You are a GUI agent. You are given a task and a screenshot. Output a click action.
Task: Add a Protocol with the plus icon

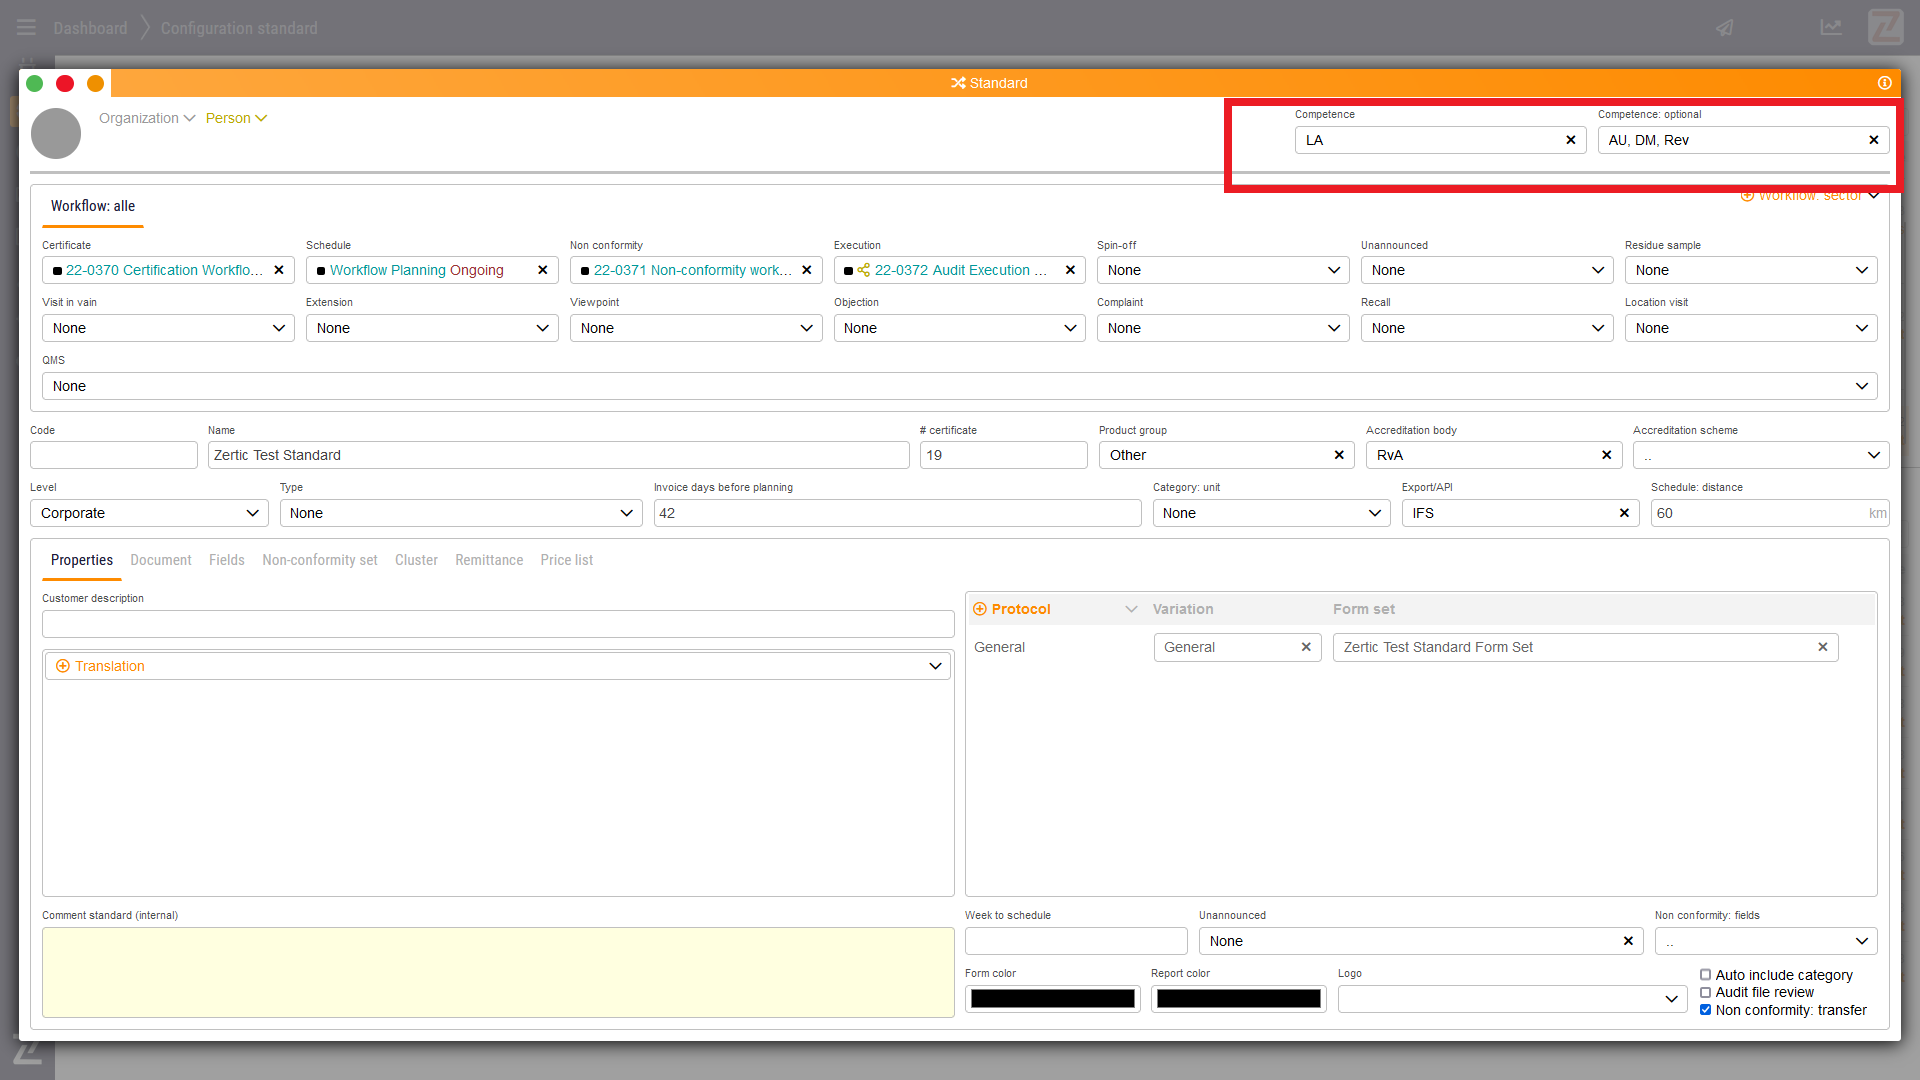pos(980,609)
